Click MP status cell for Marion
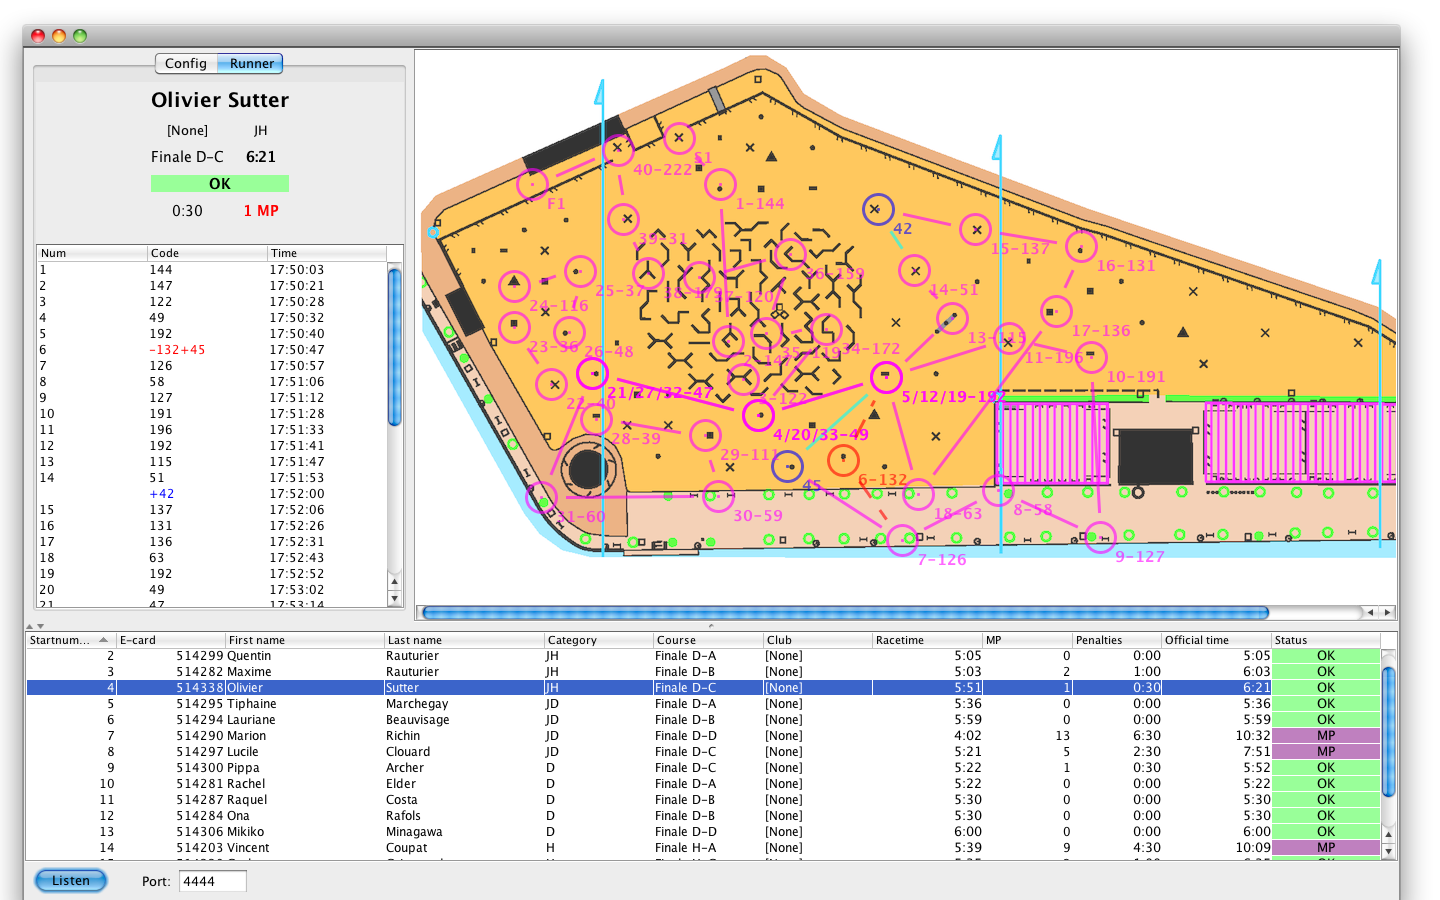The image size is (1440, 900). tap(1325, 736)
